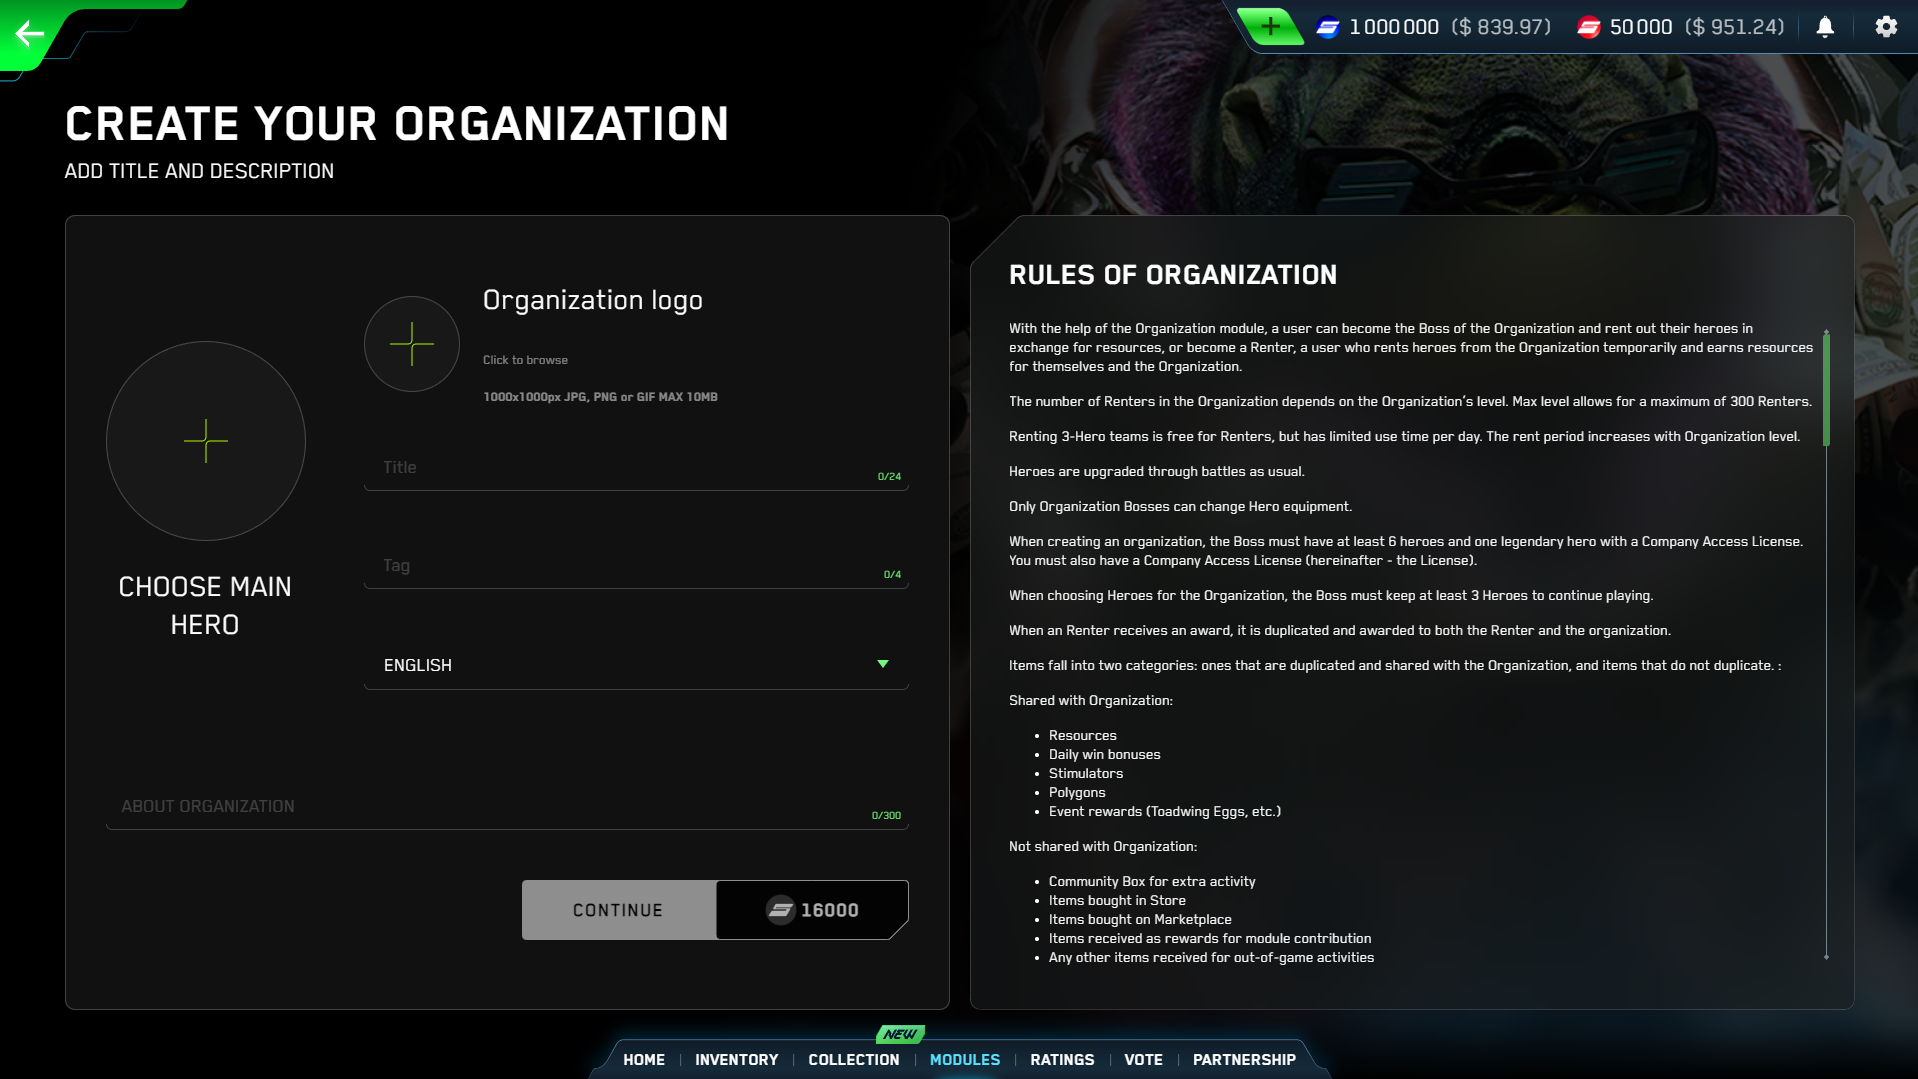The width and height of the screenshot is (1918, 1079).
Task: Switch to the COLLECTION tab
Action: click(853, 1059)
